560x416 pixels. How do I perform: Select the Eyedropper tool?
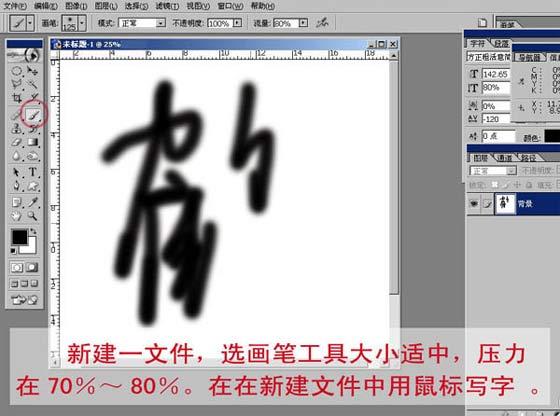coord(32,202)
